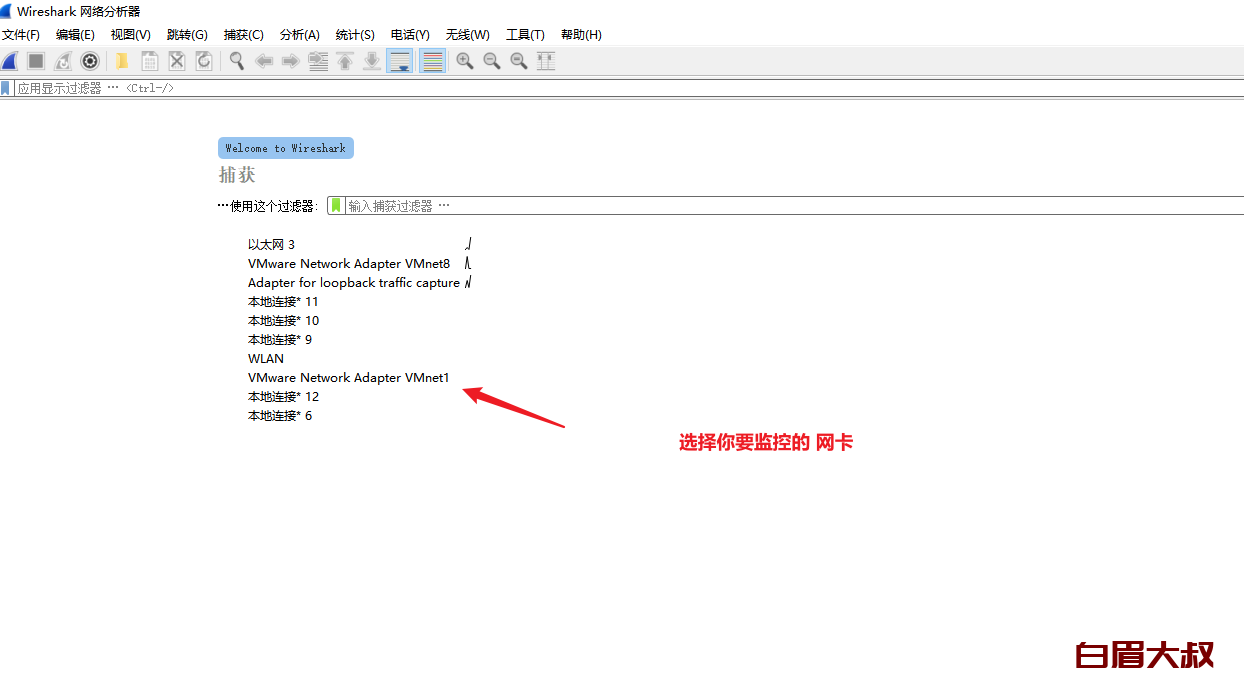Open the 跳转(G) menu

[187, 35]
